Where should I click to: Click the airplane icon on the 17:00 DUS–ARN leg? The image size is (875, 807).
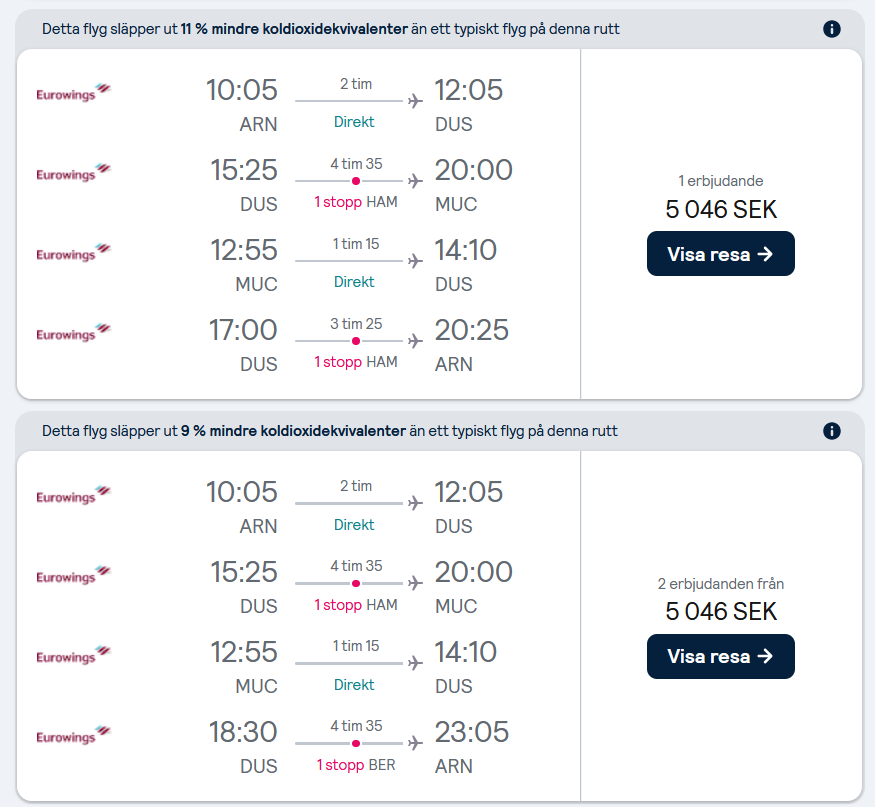pos(415,340)
